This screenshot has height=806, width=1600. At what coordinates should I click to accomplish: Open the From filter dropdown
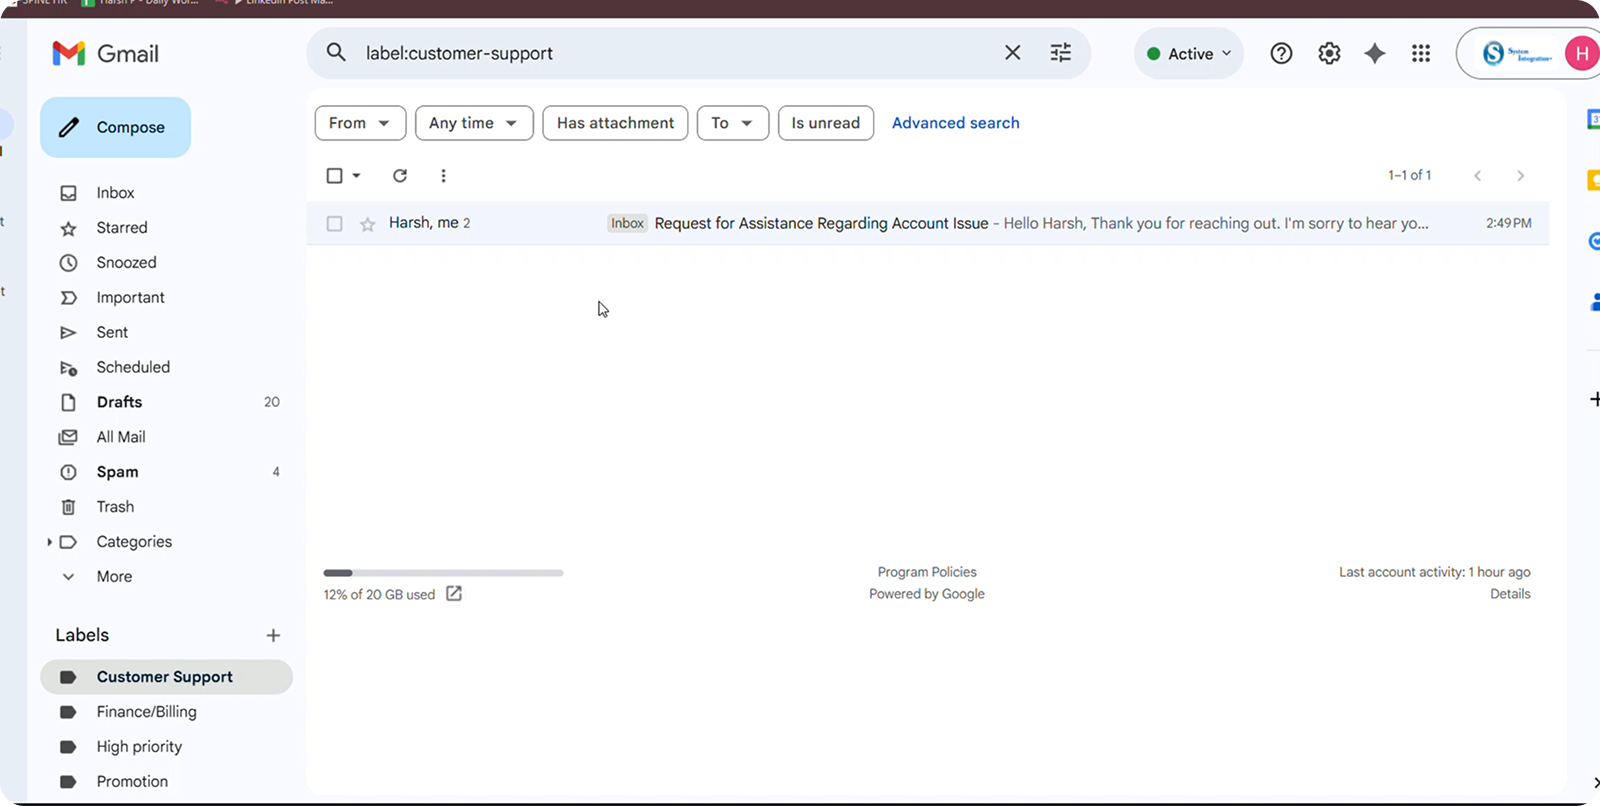tap(360, 123)
